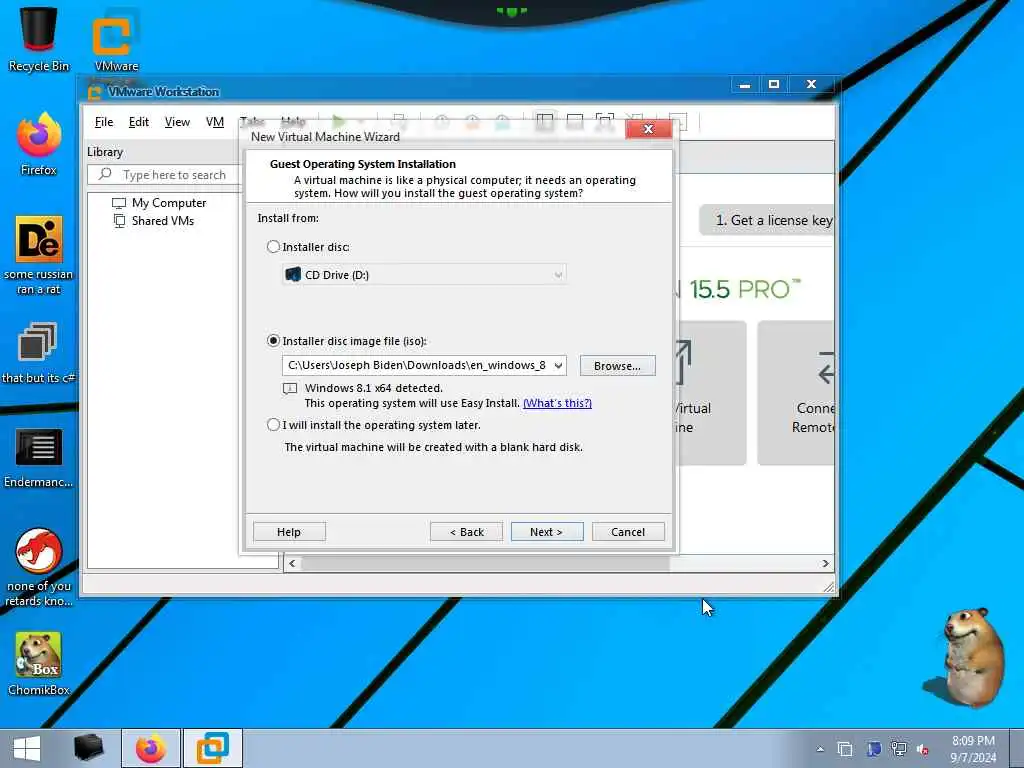Open the VM menu
Viewport: 1024px width, 768px height.
(x=215, y=122)
